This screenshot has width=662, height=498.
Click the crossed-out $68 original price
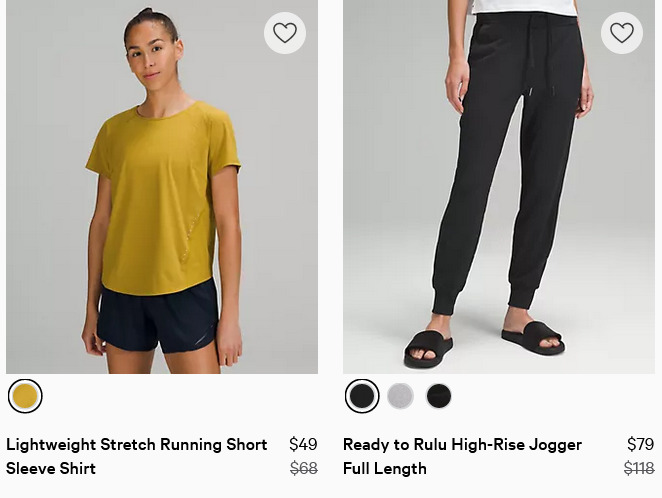pos(304,468)
